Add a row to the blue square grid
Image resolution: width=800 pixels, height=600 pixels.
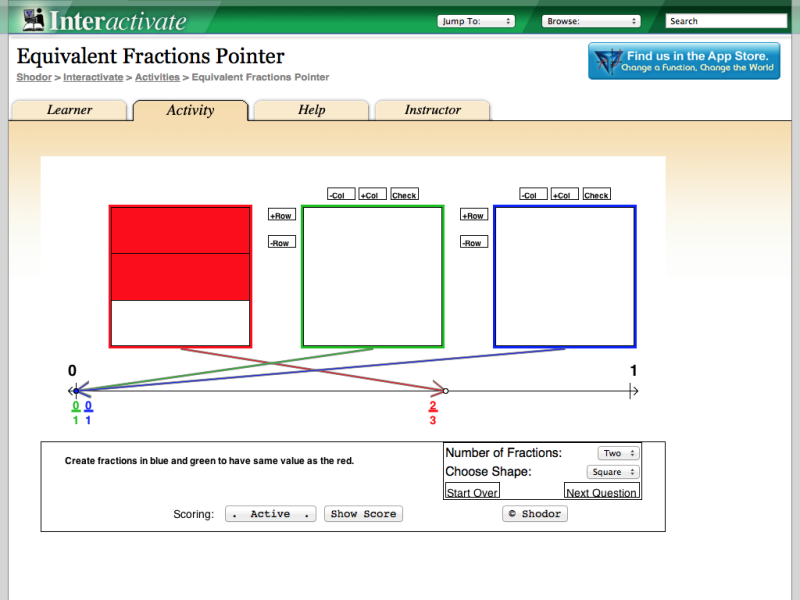point(473,214)
